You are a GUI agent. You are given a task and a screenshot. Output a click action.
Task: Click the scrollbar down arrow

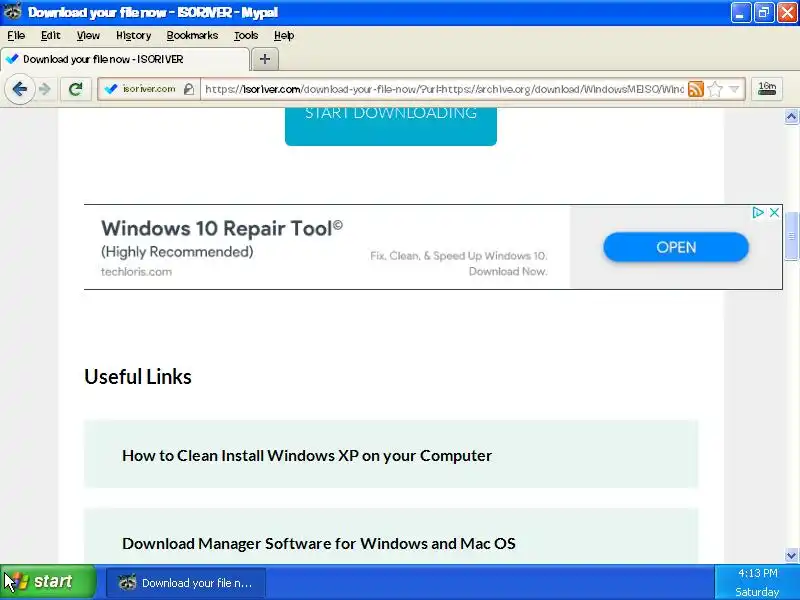click(x=791, y=555)
